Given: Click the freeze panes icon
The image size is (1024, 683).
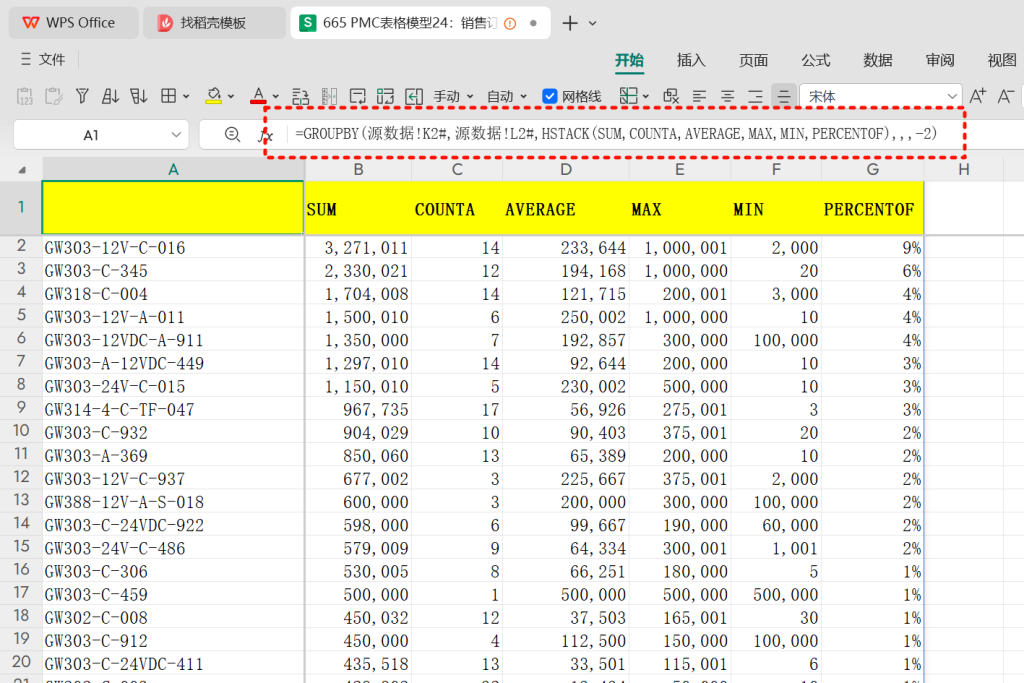Looking at the screenshot, I should pos(628,96).
